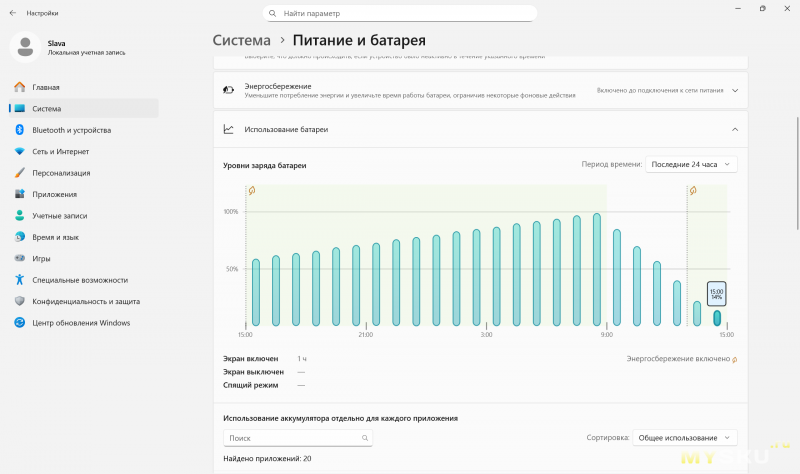Click the Slava user profile avatar
Image resolution: width=800 pixels, height=474 pixels.
[25, 47]
